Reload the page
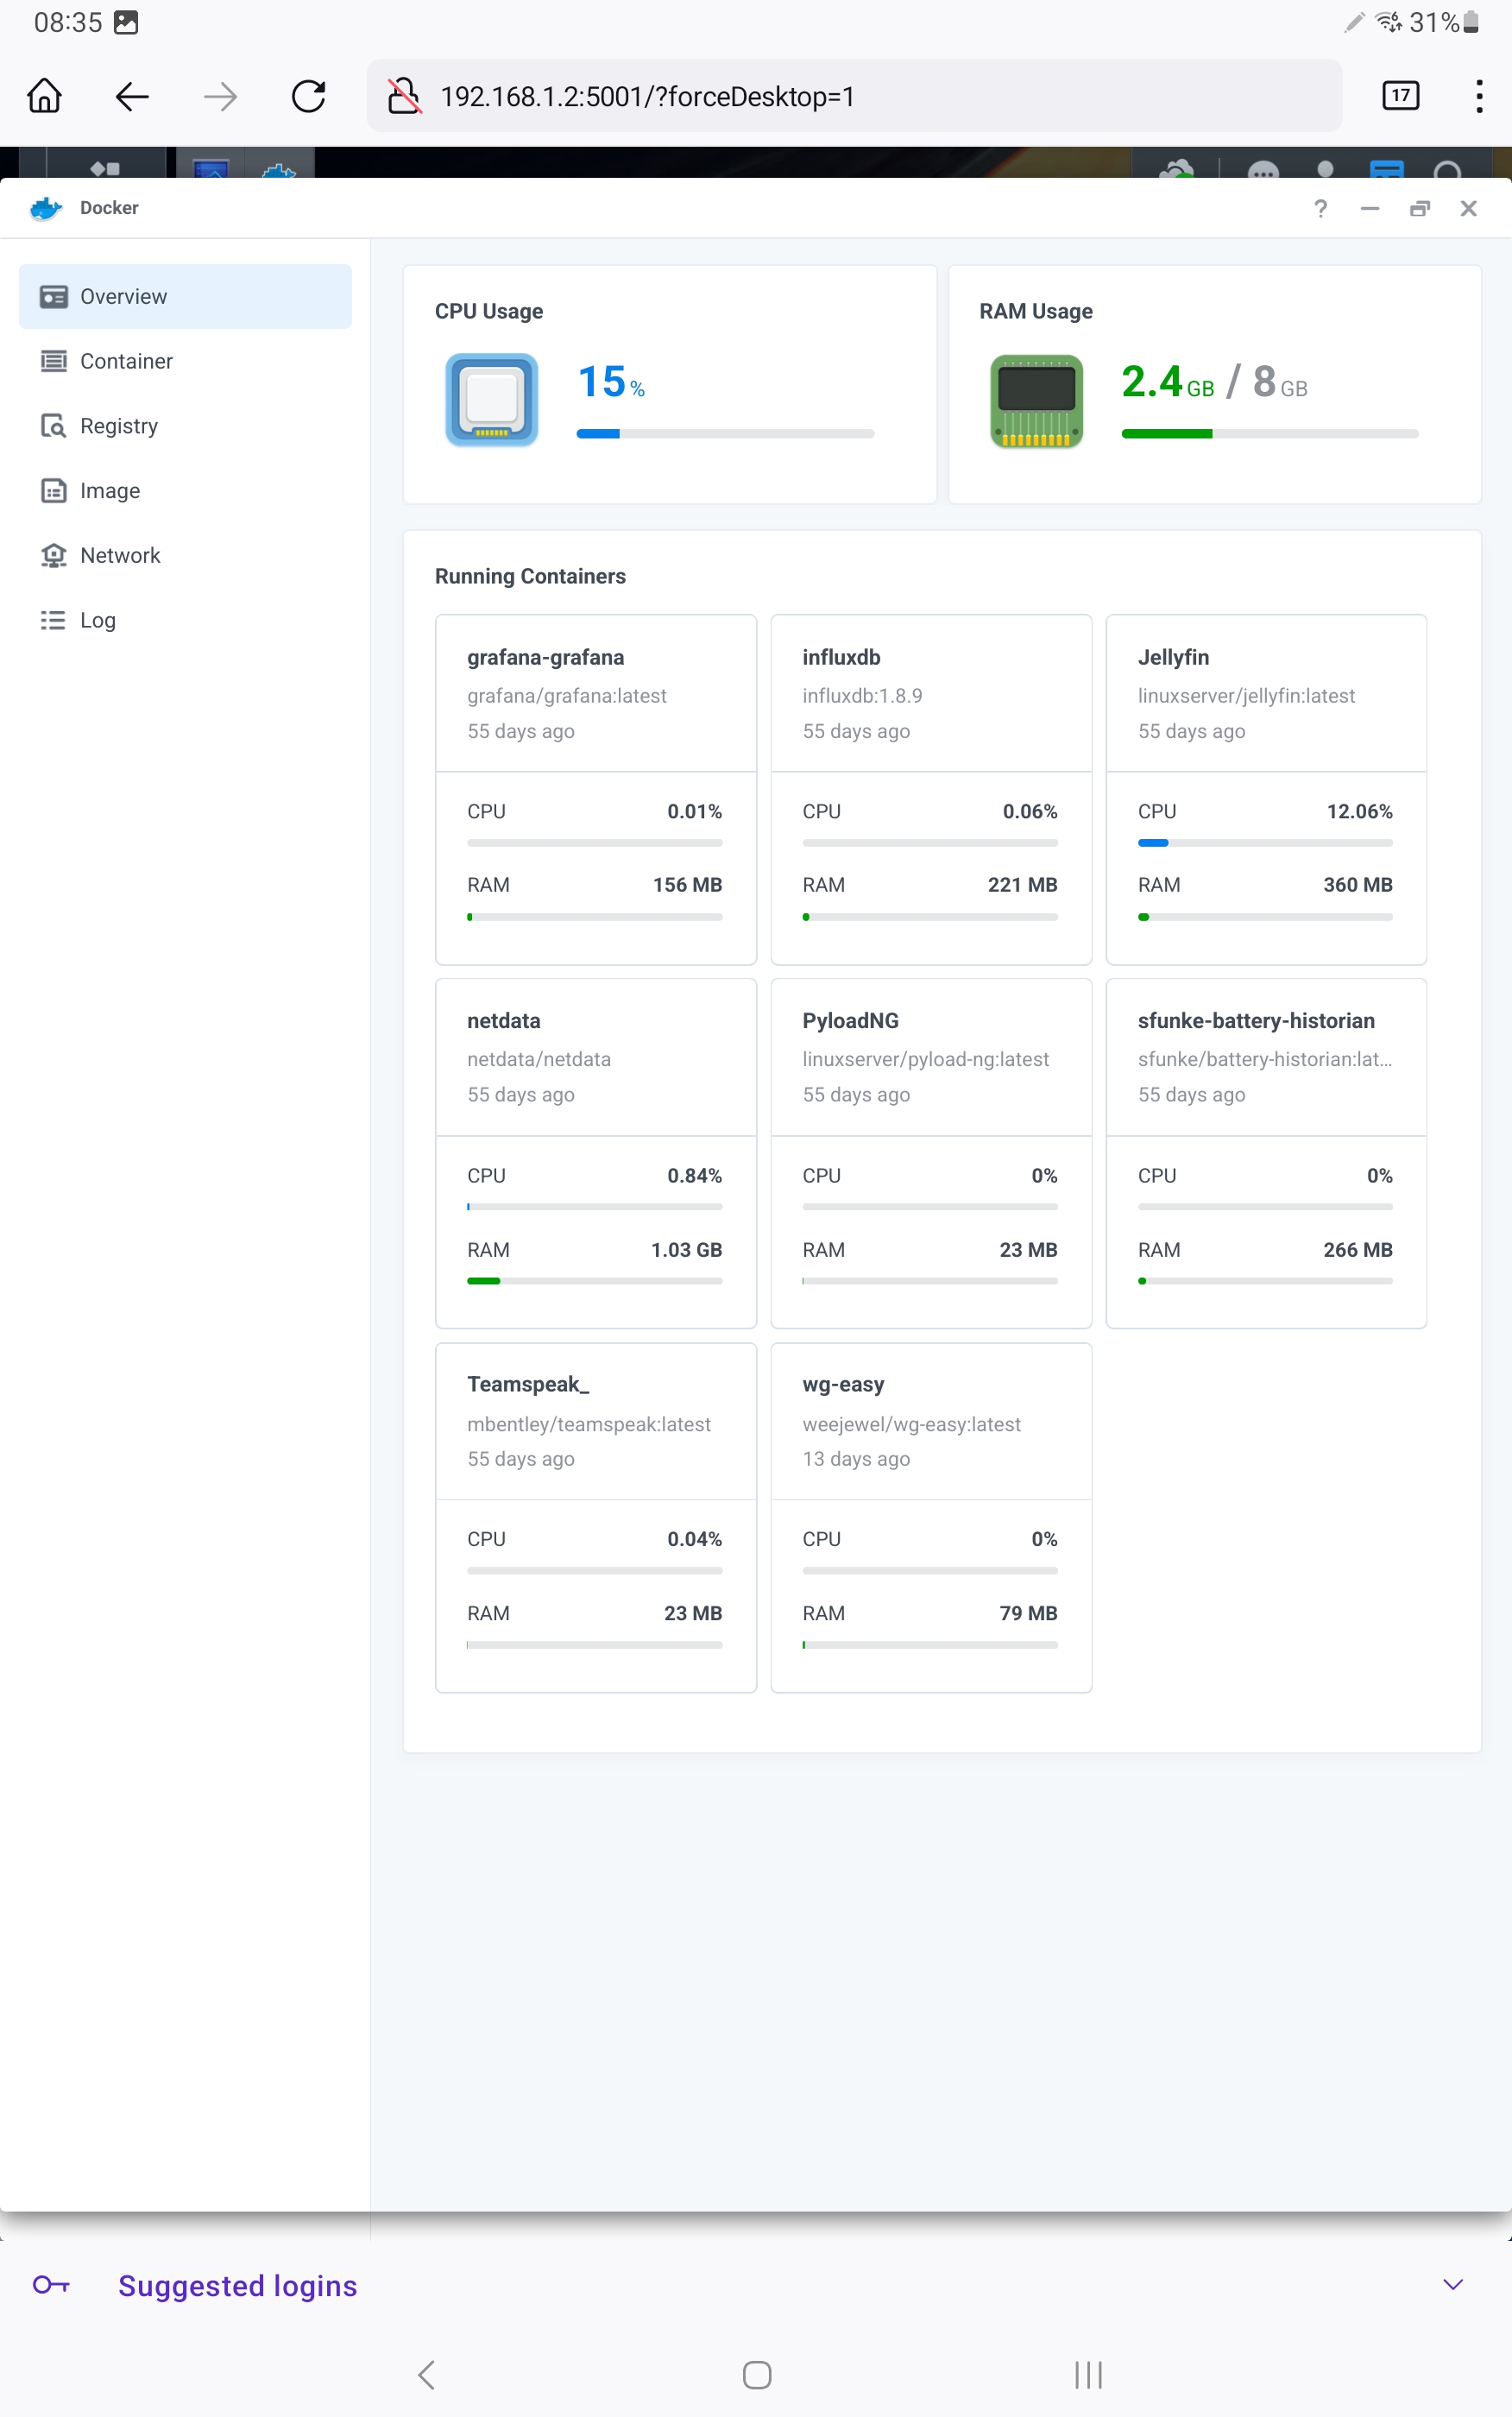1512x2417 pixels. pyautogui.click(x=308, y=96)
